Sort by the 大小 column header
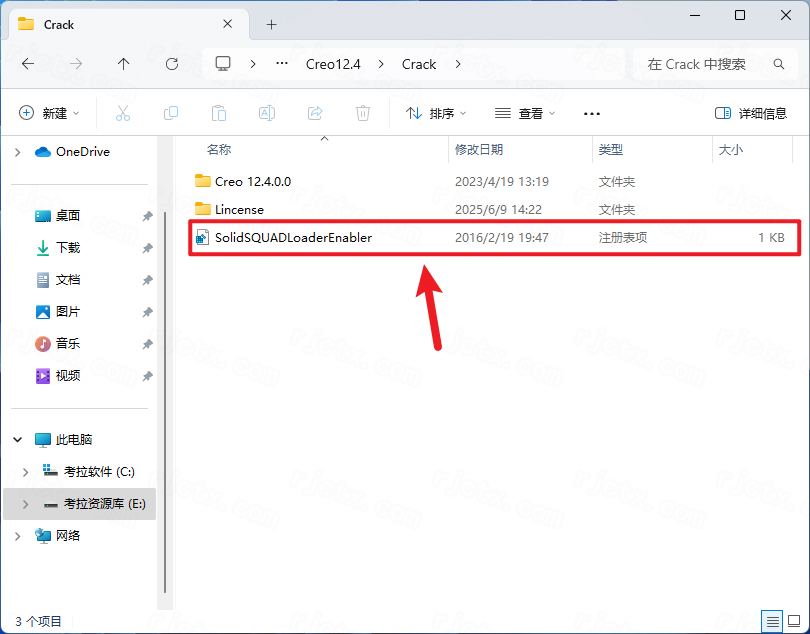 click(x=730, y=149)
